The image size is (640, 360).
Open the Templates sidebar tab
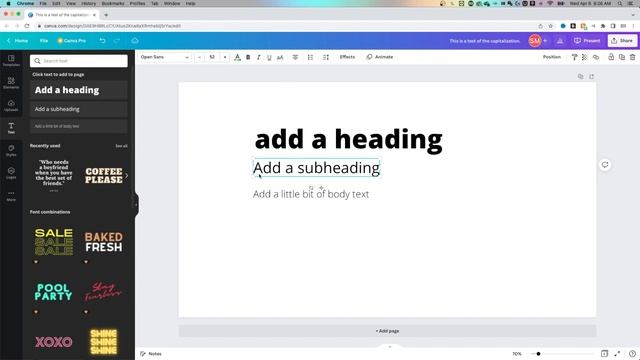coord(11,60)
